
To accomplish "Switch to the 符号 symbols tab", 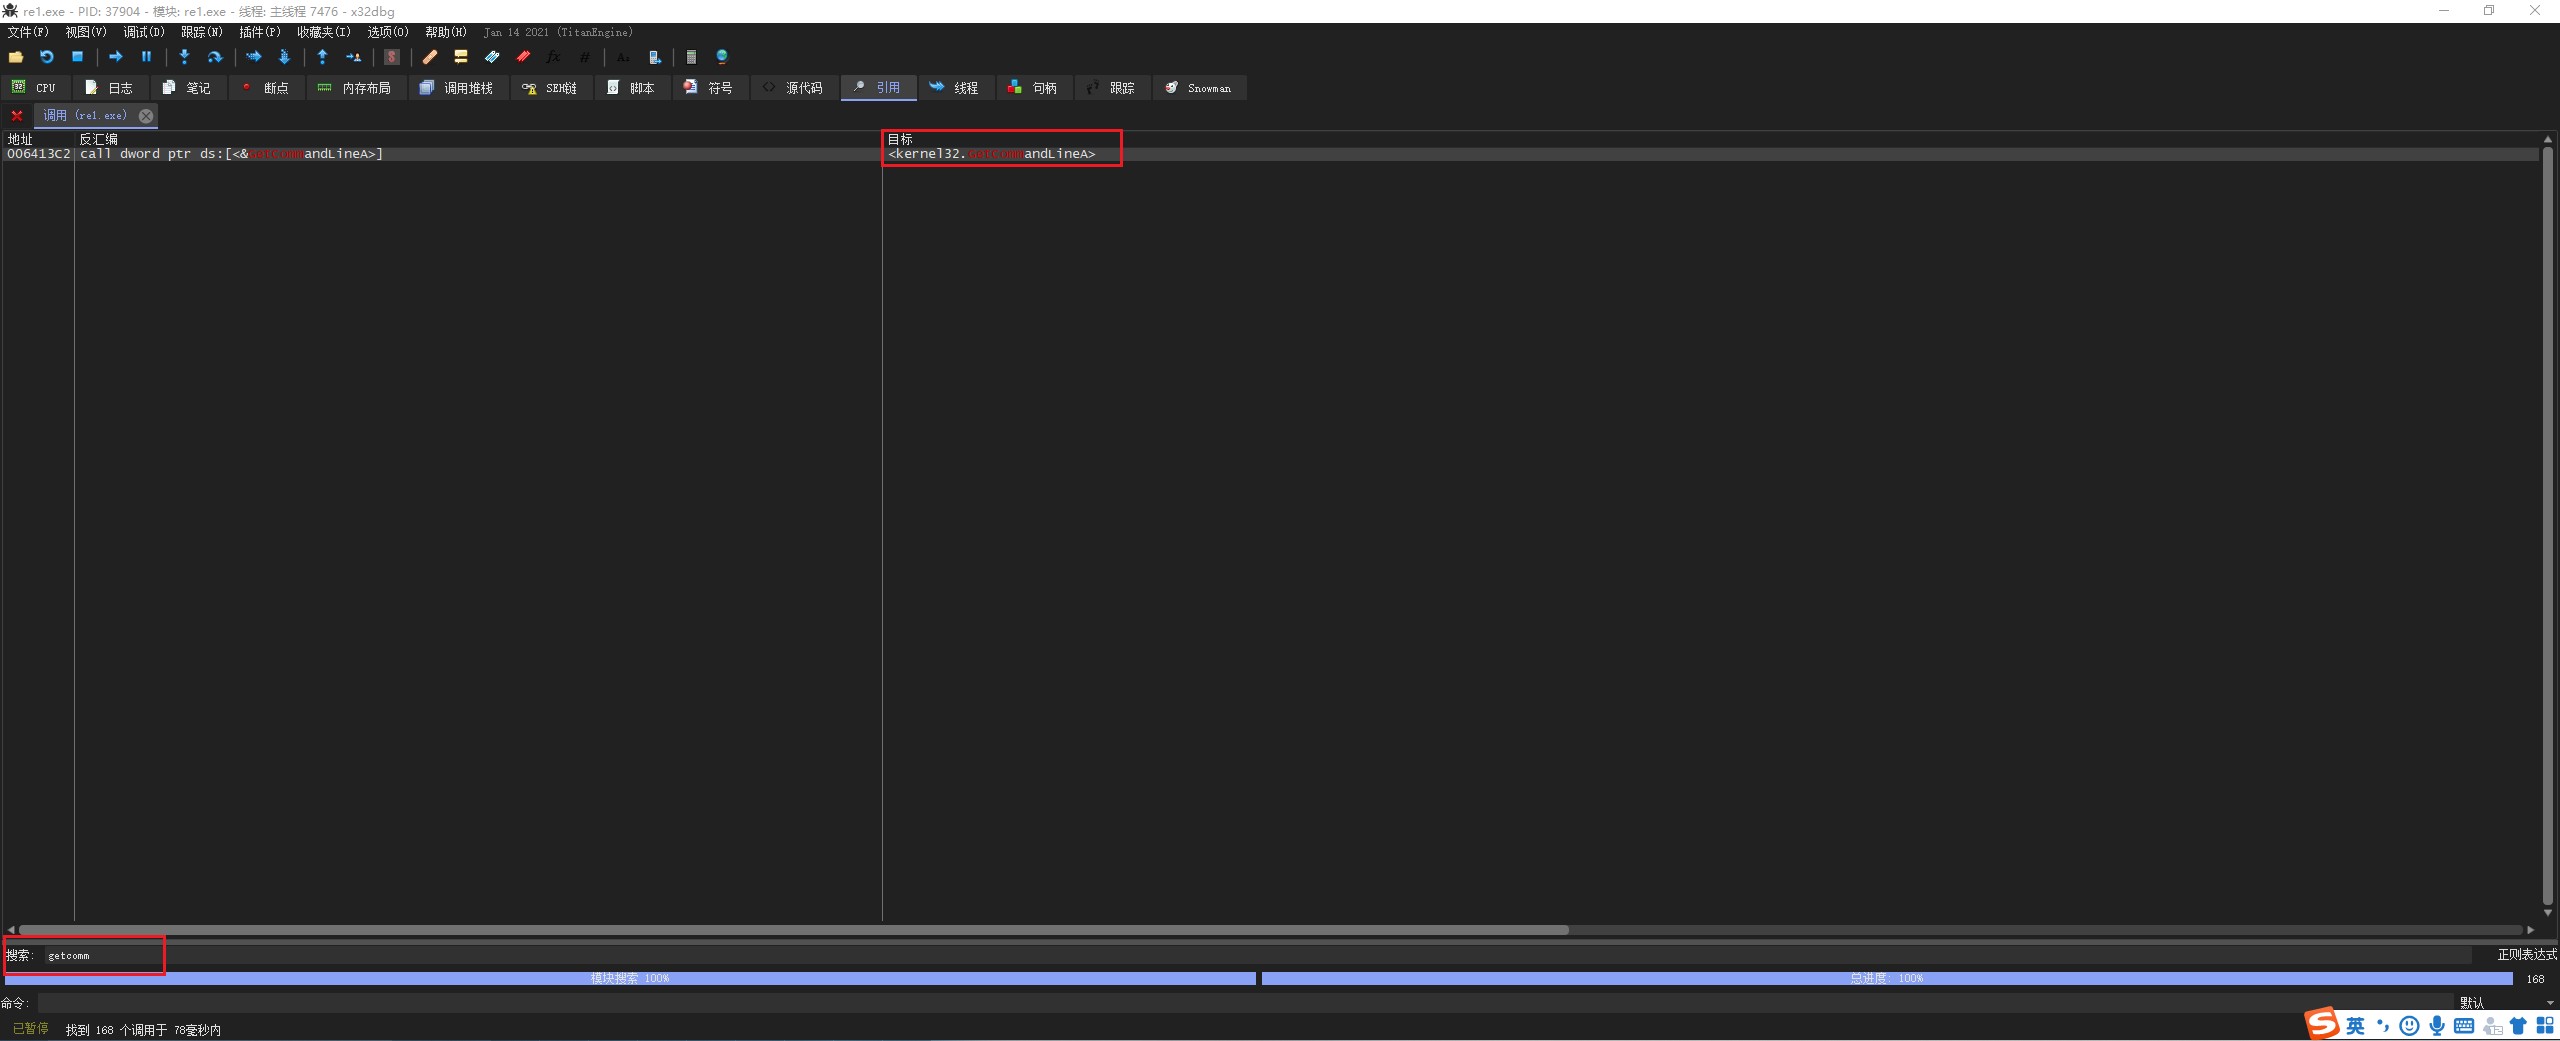I will [x=710, y=88].
